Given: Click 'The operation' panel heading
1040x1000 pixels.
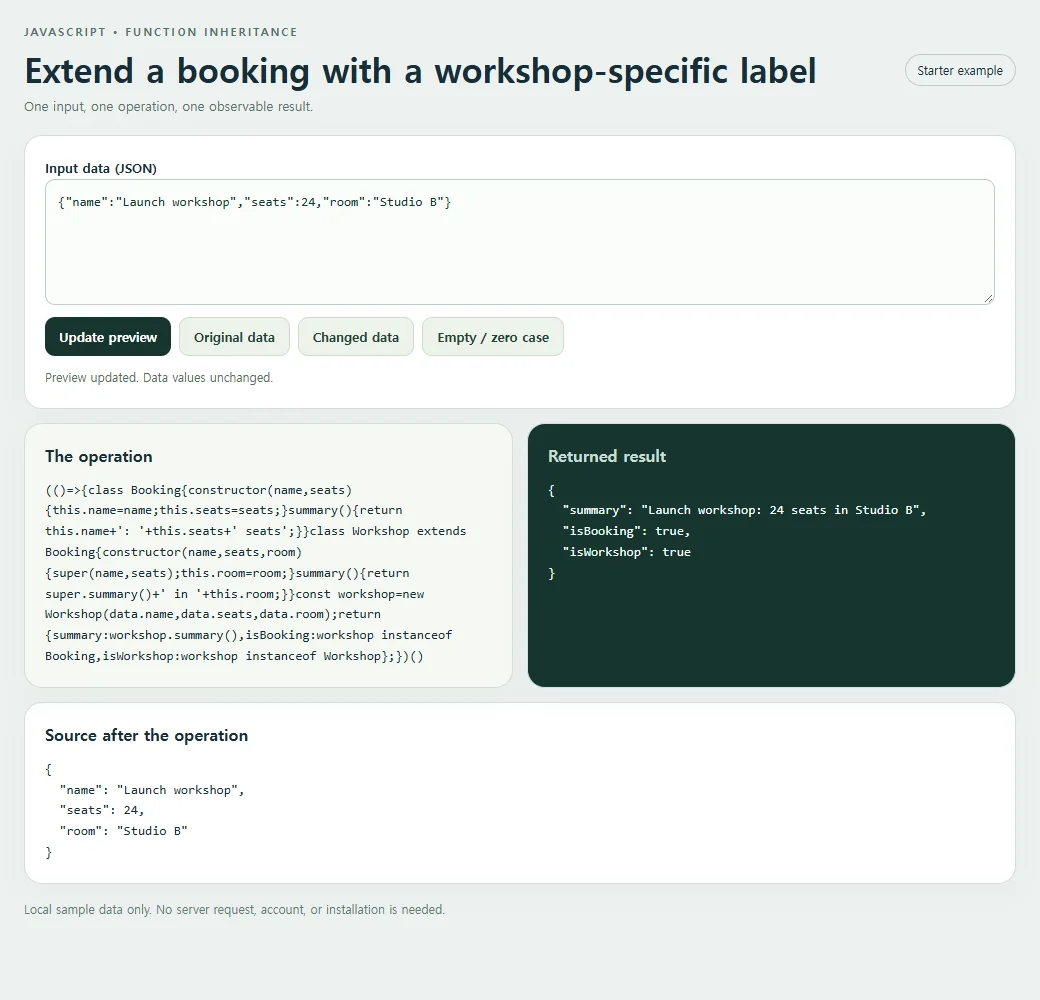Looking at the screenshot, I should coord(99,456).
